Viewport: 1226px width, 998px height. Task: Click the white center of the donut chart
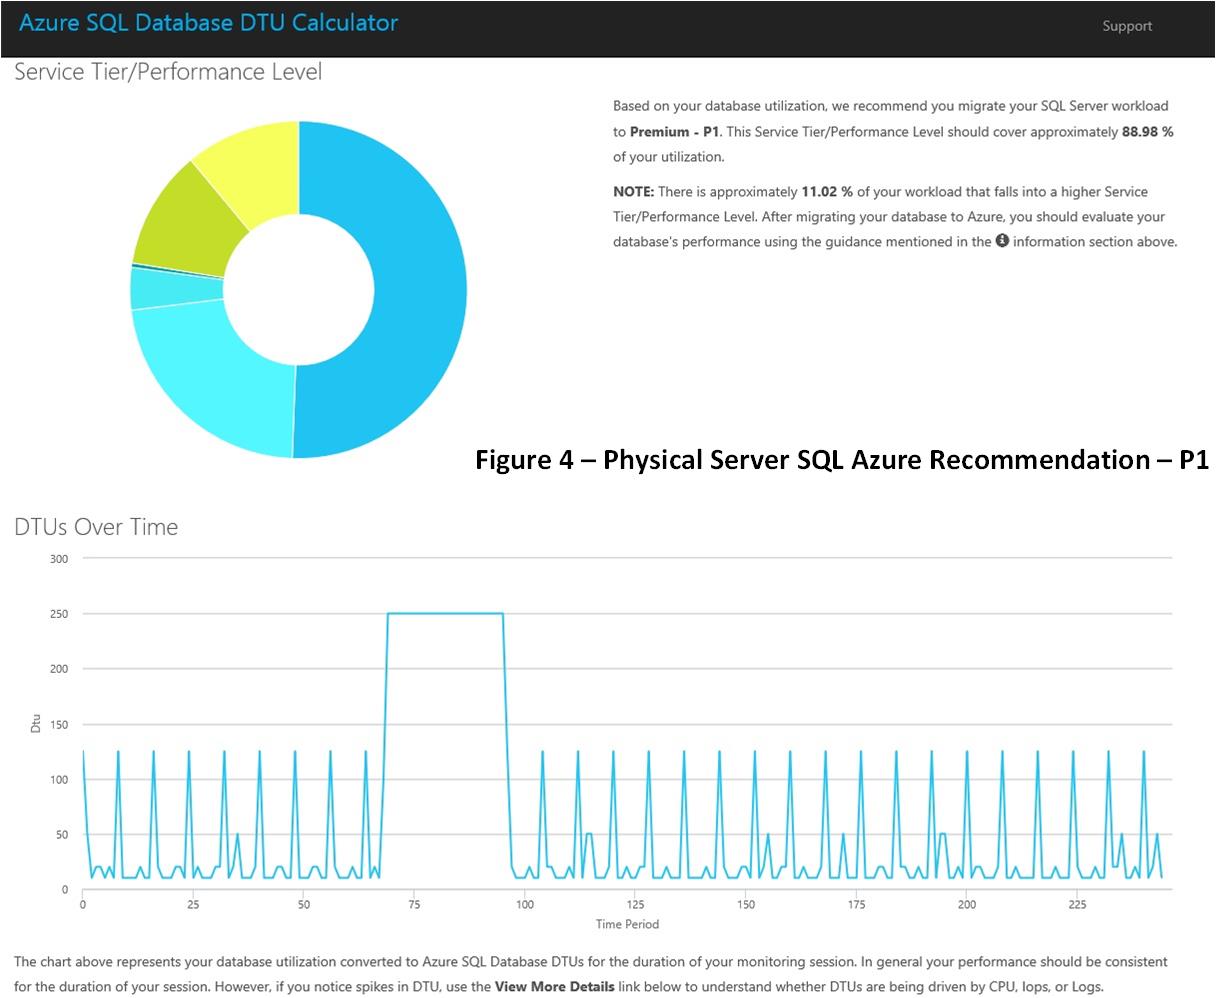click(298, 290)
